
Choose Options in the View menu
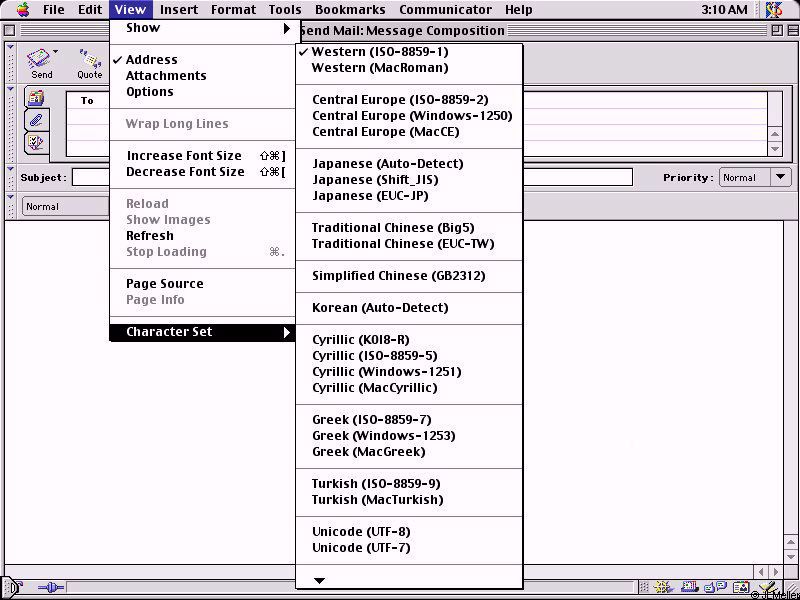(203, 92)
